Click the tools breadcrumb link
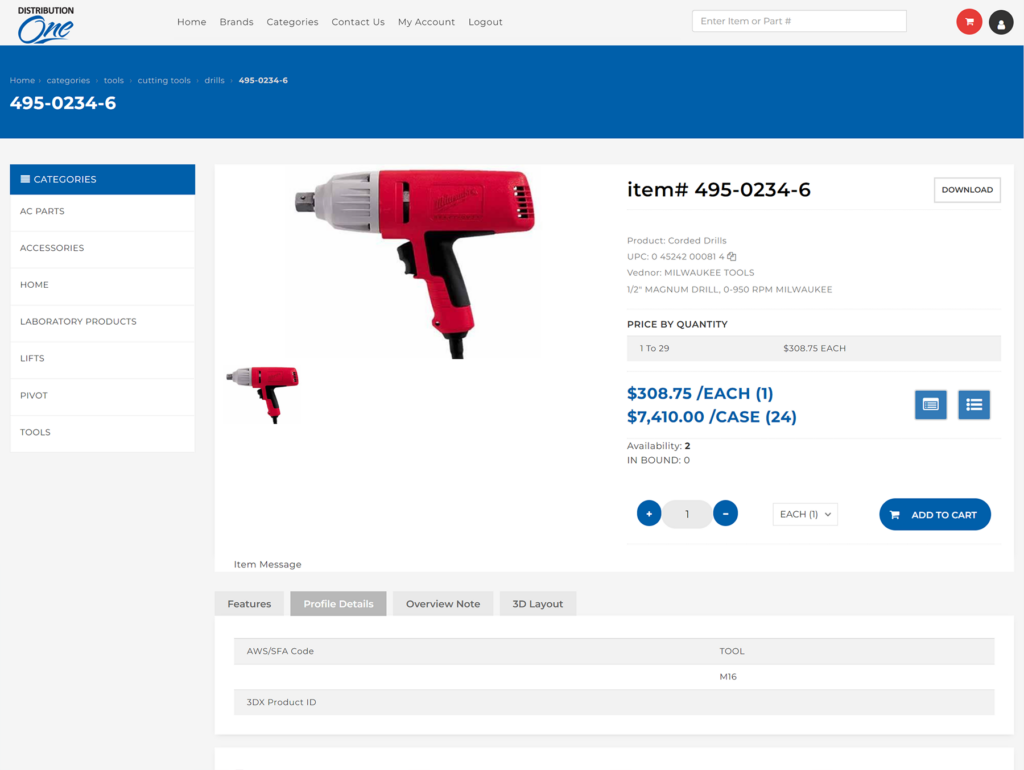 pos(114,80)
